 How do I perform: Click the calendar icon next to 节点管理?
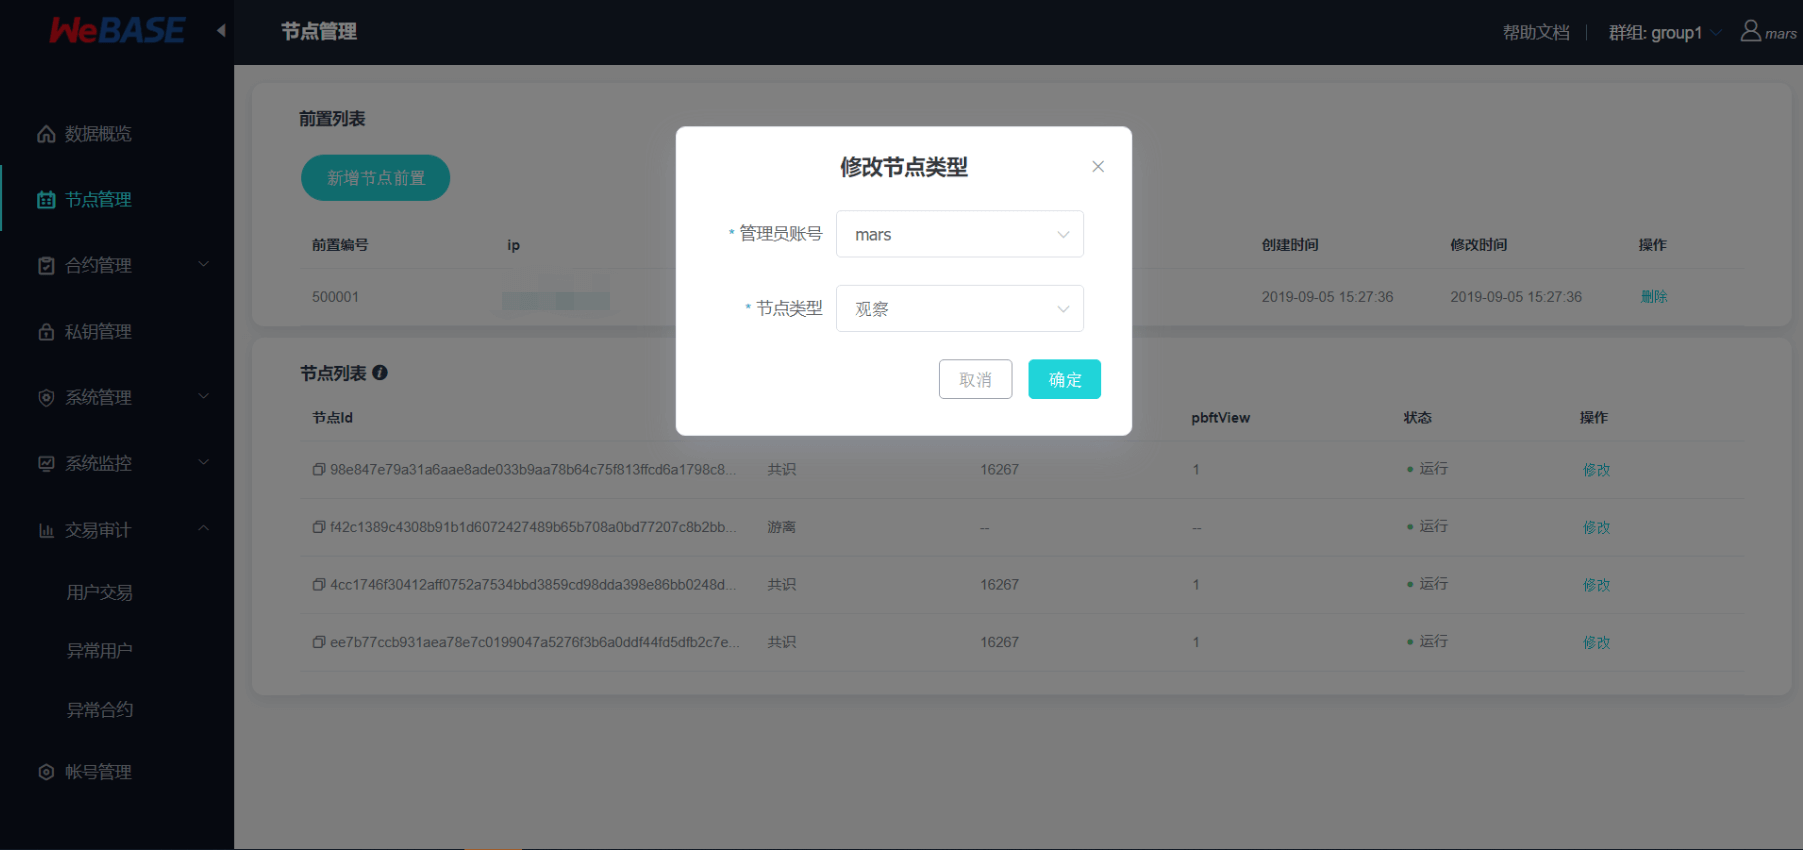click(x=46, y=200)
